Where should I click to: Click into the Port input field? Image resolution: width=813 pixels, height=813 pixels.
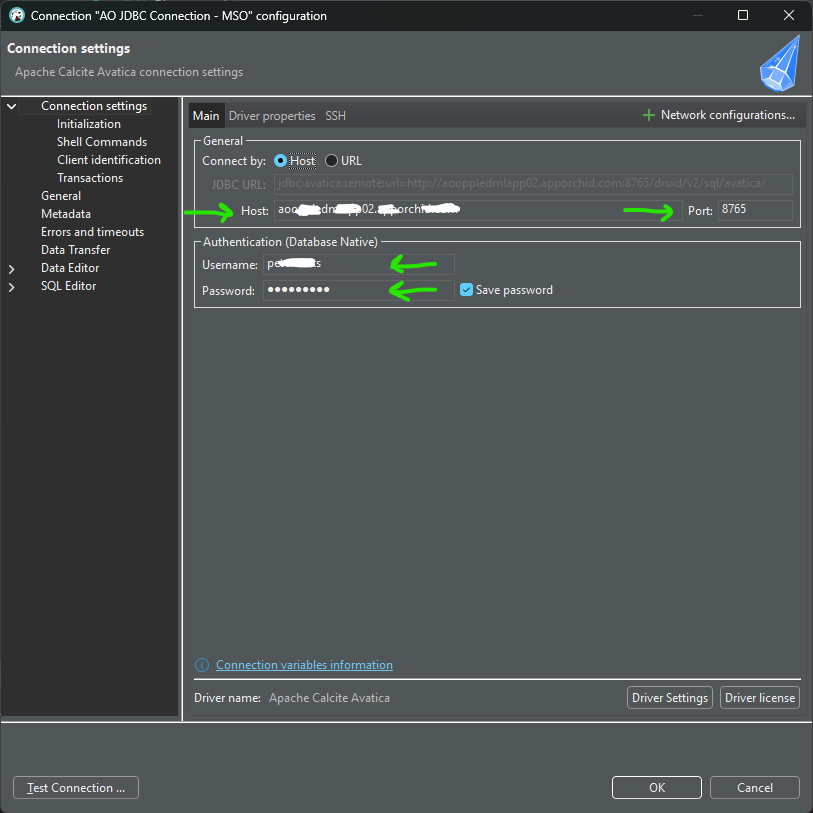point(754,210)
